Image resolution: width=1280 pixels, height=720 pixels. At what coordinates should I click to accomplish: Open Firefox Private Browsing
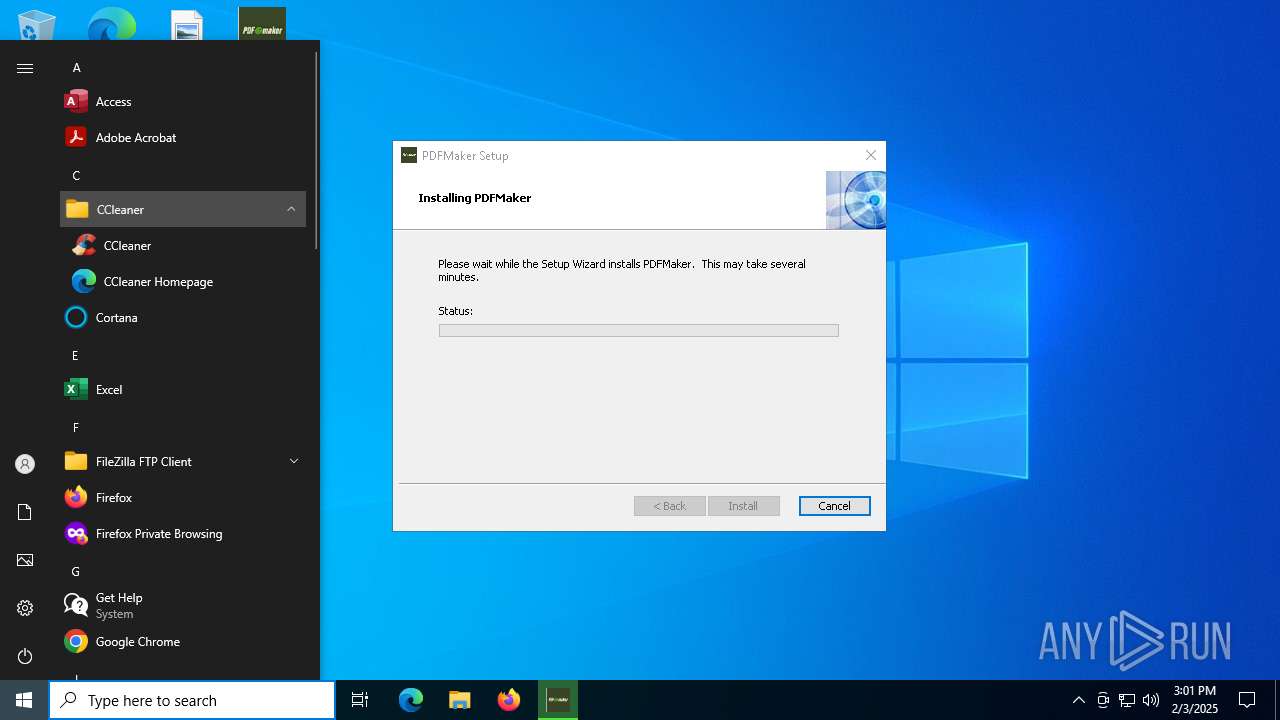pos(183,533)
